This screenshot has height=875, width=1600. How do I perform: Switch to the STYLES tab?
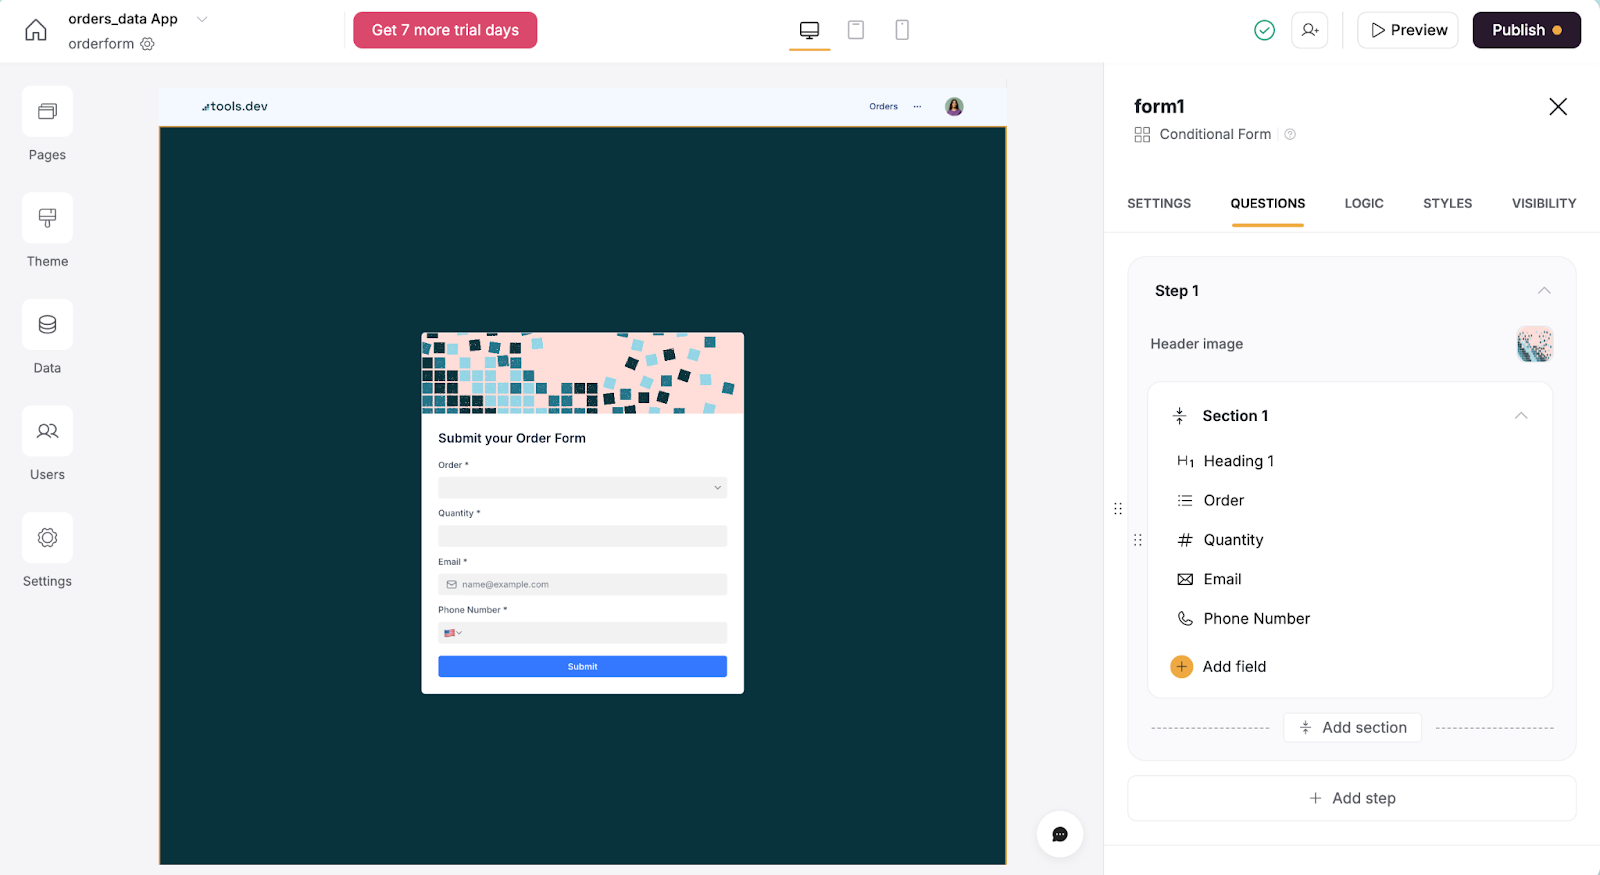(x=1448, y=203)
